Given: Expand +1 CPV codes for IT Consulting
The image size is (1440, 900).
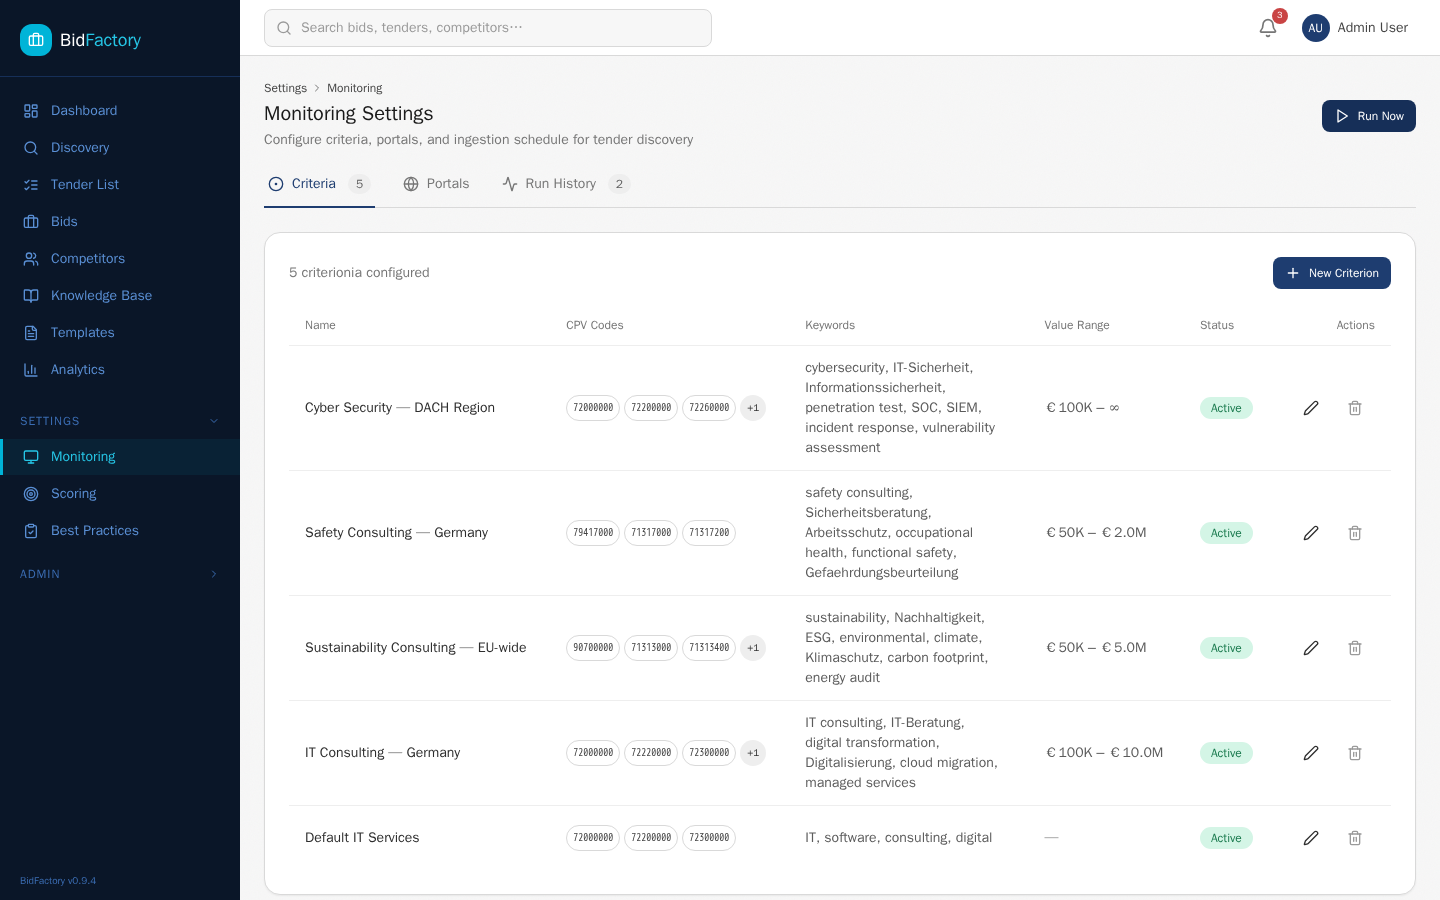Looking at the screenshot, I should tap(753, 753).
